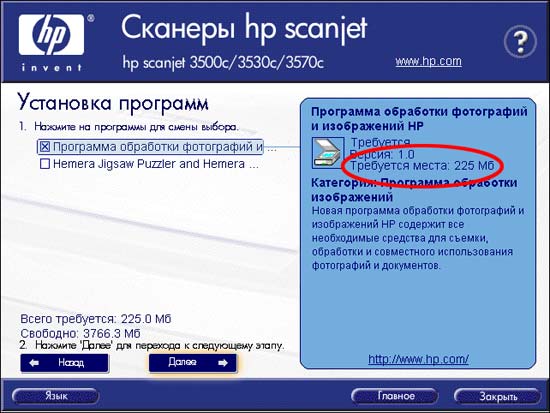550x413 pixels.
Task: Open help via question mark icon
Action: point(520,41)
